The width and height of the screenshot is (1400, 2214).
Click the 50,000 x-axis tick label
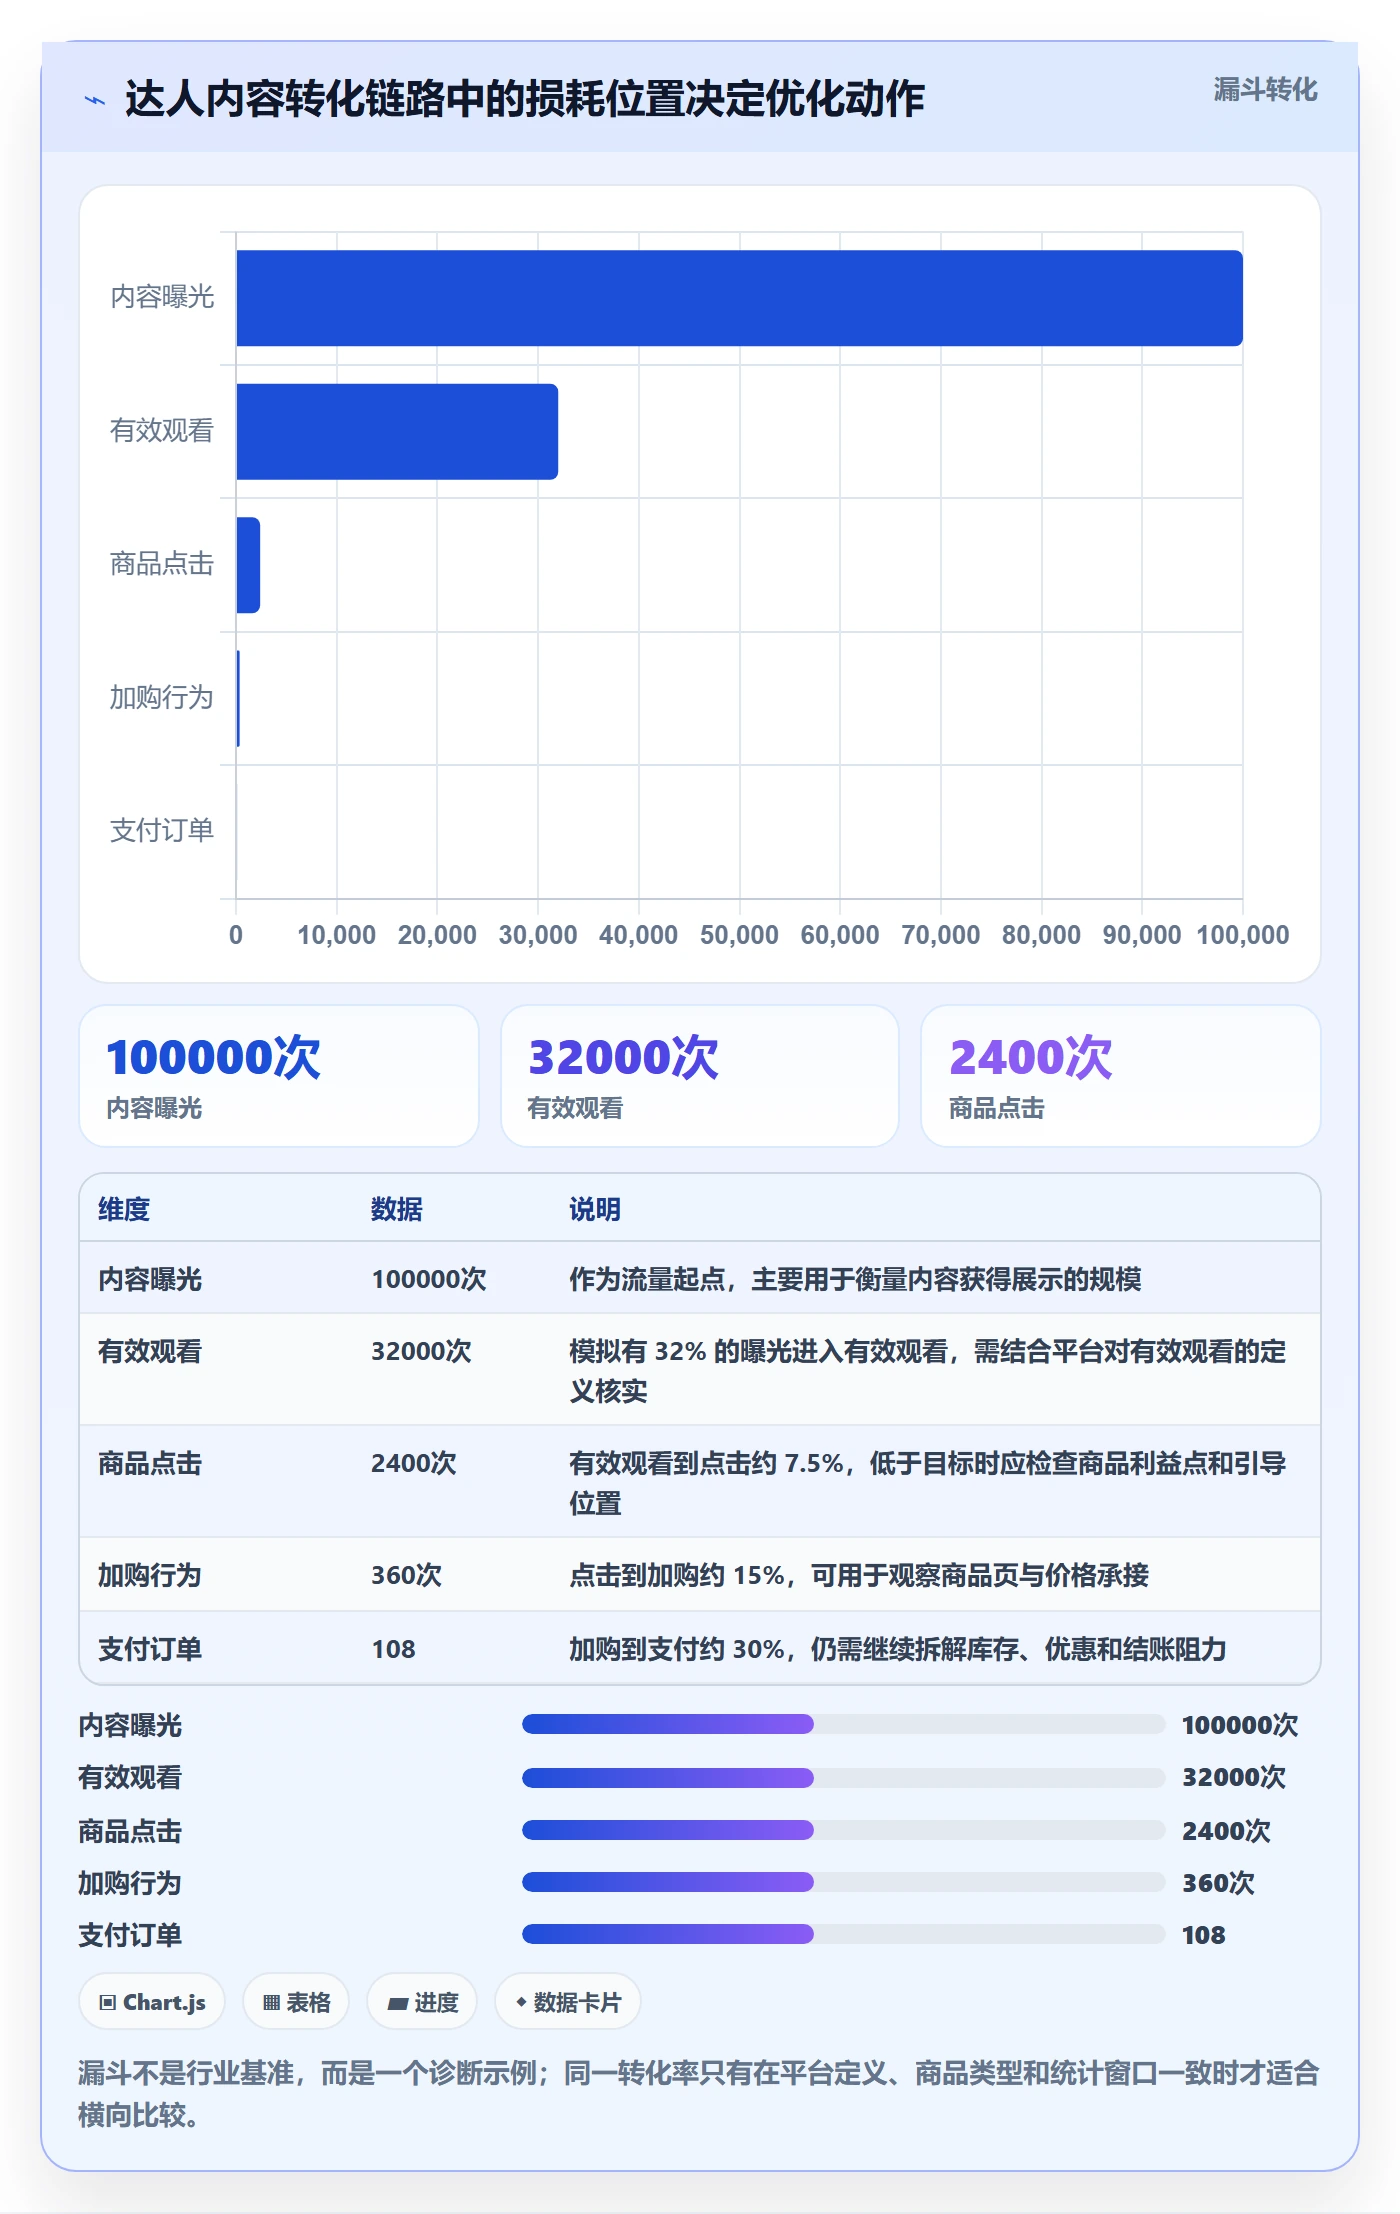pyautogui.click(x=739, y=935)
